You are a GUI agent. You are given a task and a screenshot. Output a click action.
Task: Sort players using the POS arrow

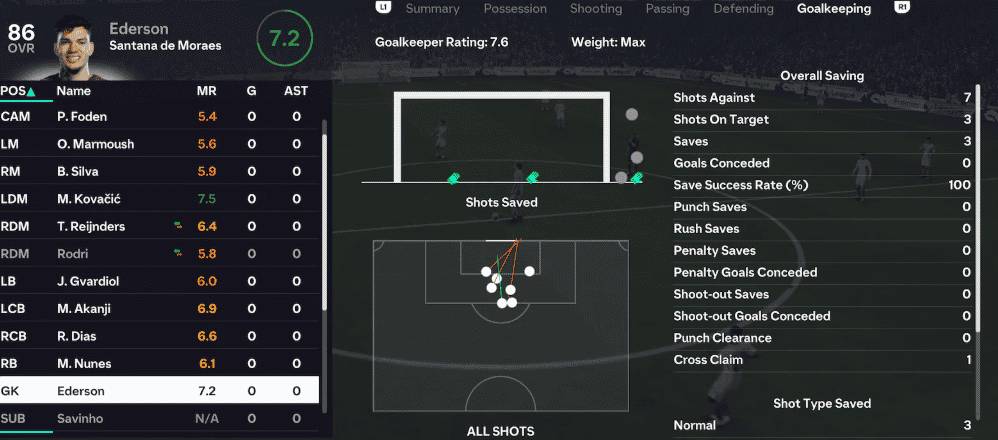pyautogui.click(x=31, y=92)
